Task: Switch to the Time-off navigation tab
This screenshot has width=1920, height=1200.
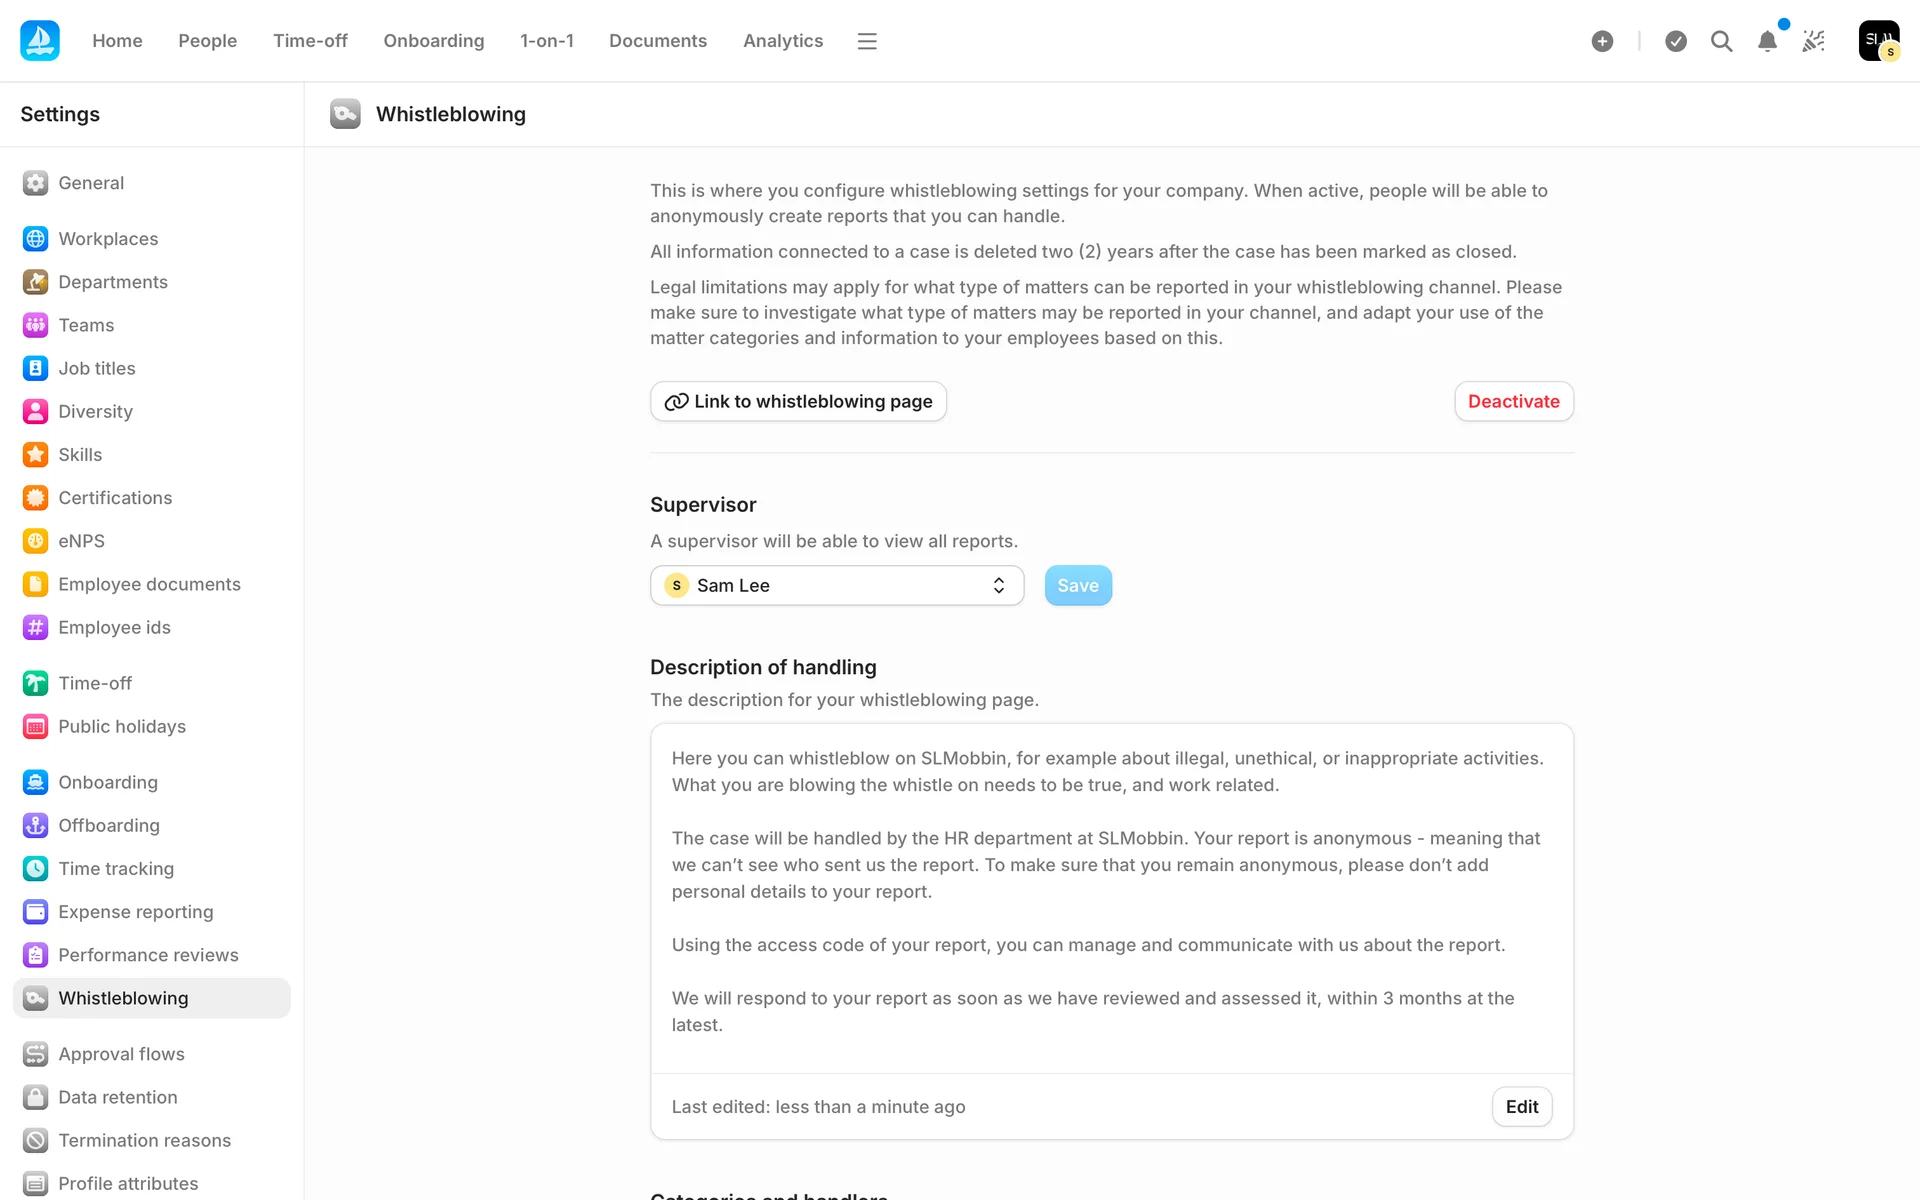Action: click(x=310, y=41)
